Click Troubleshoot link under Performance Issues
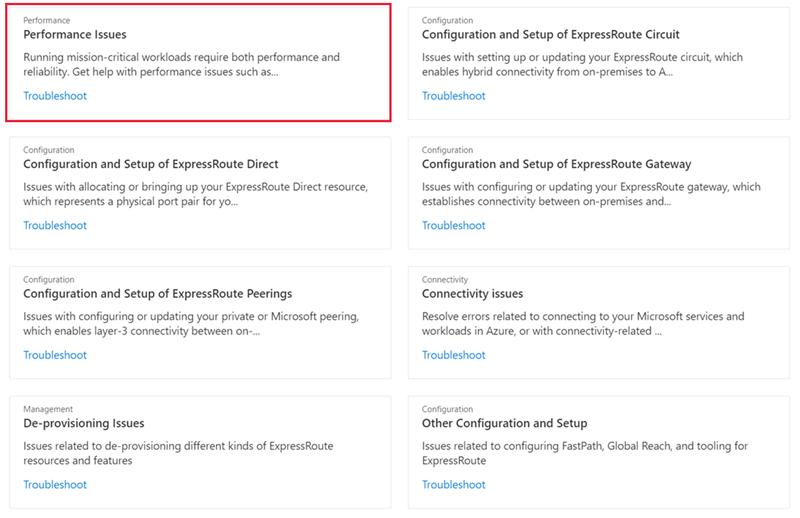The height and width of the screenshot is (518, 800). [55, 96]
